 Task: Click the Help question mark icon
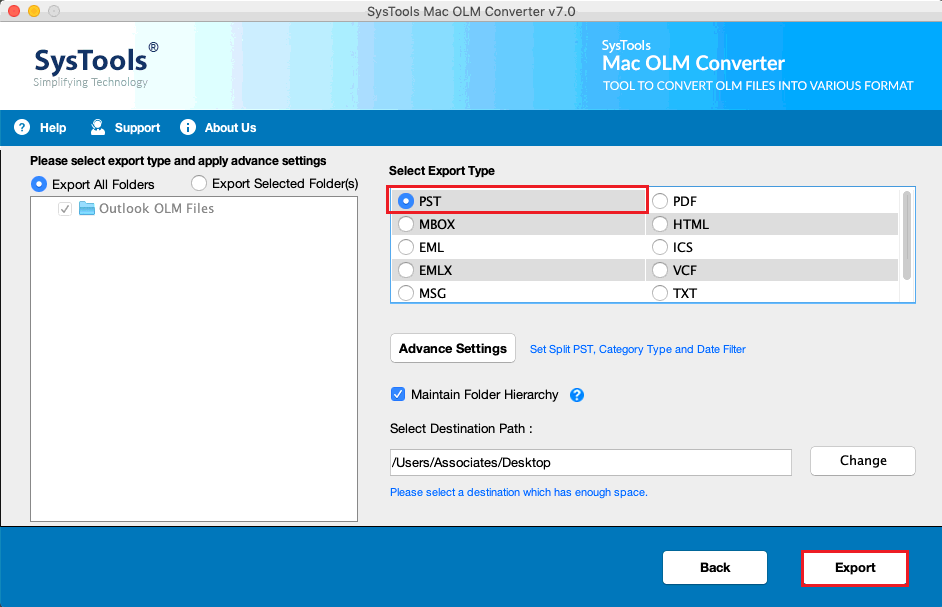tap(22, 127)
